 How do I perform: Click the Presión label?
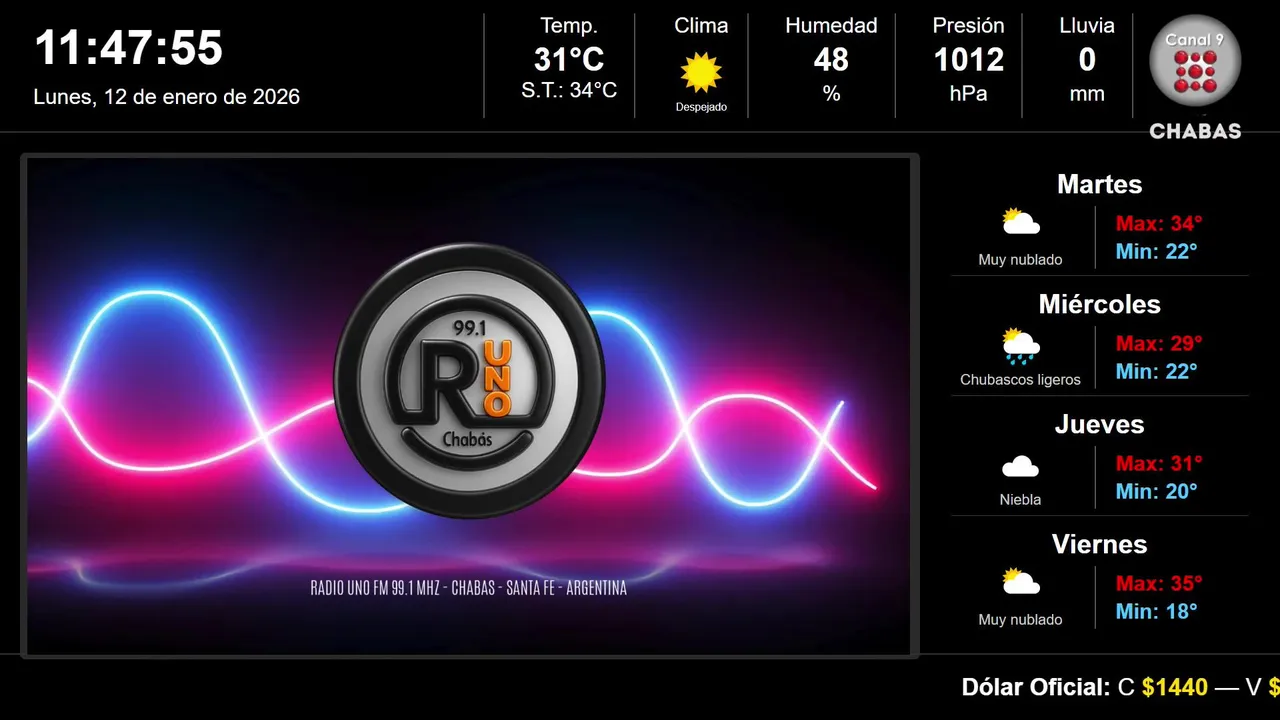coord(968,26)
